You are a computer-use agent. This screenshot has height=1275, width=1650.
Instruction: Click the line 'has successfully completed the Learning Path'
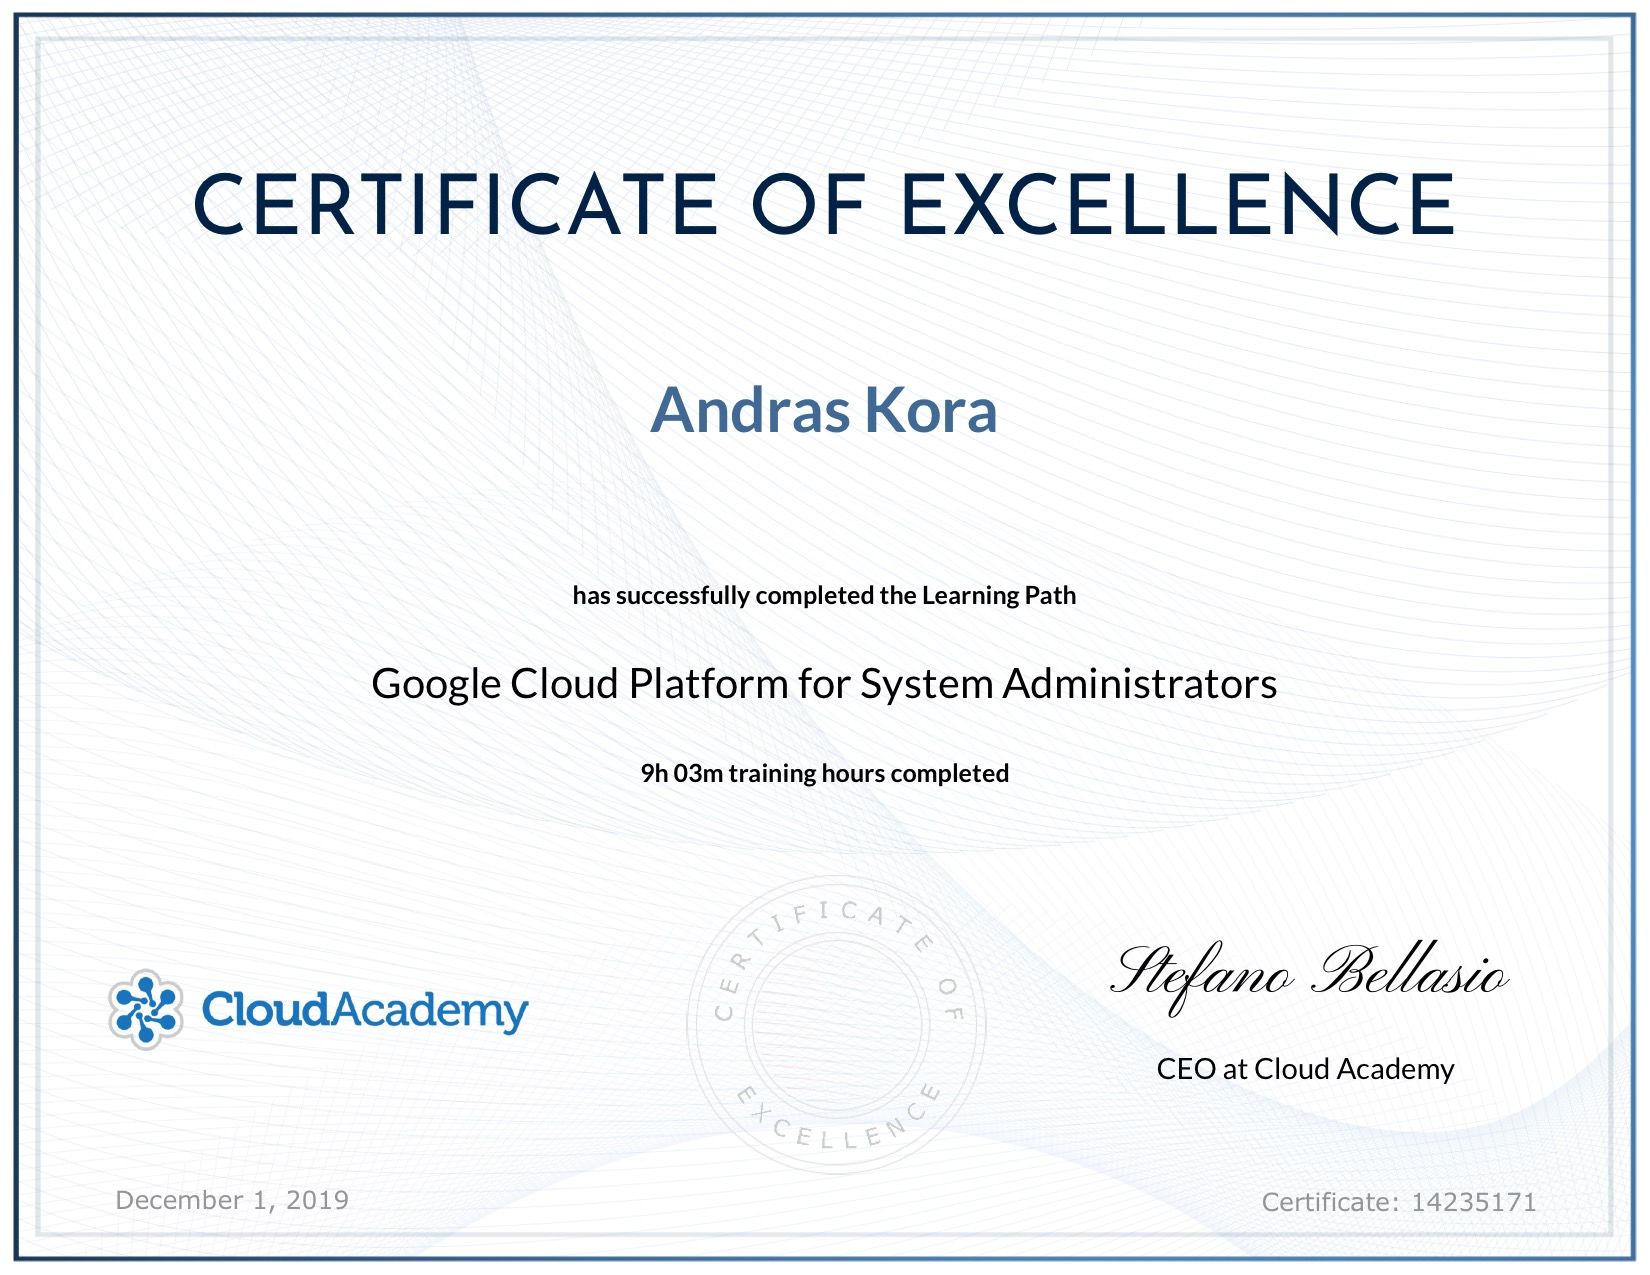click(824, 596)
